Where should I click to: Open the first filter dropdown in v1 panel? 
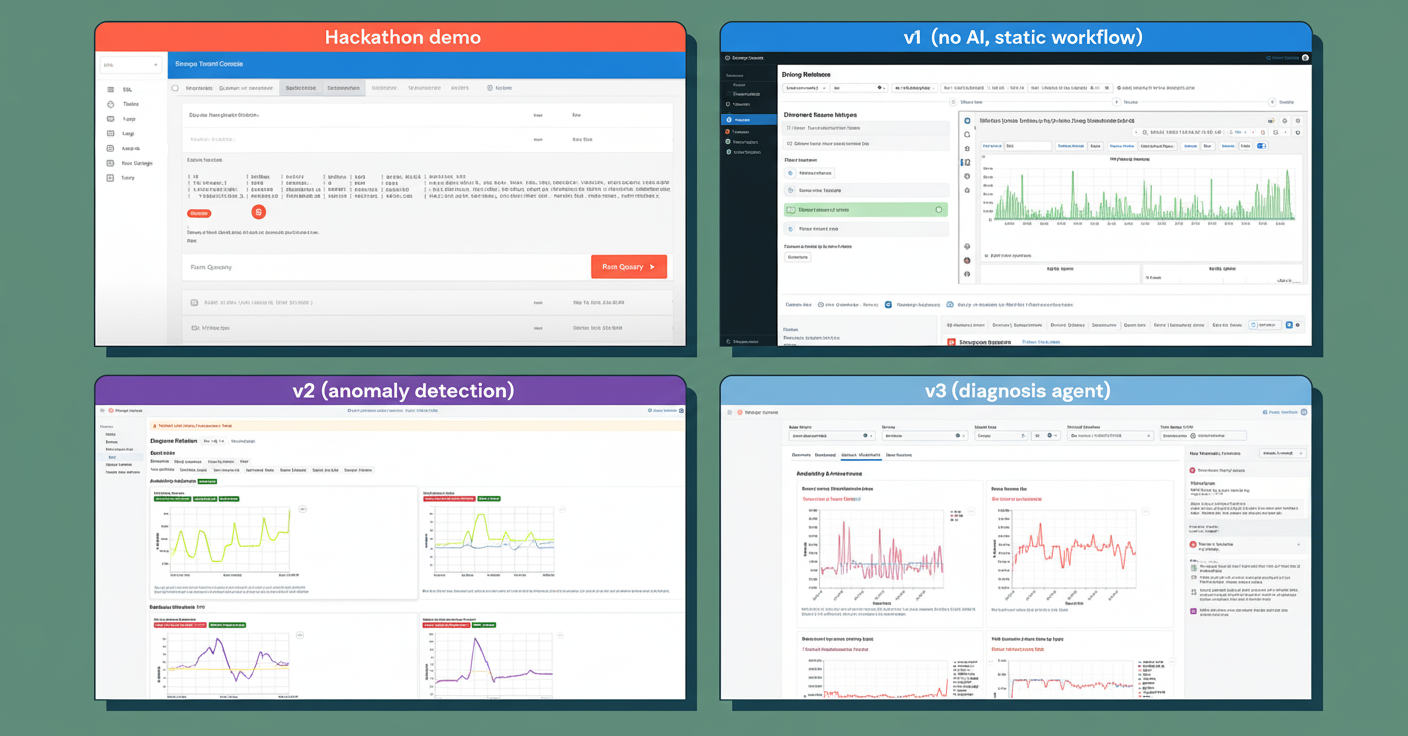(805, 88)
